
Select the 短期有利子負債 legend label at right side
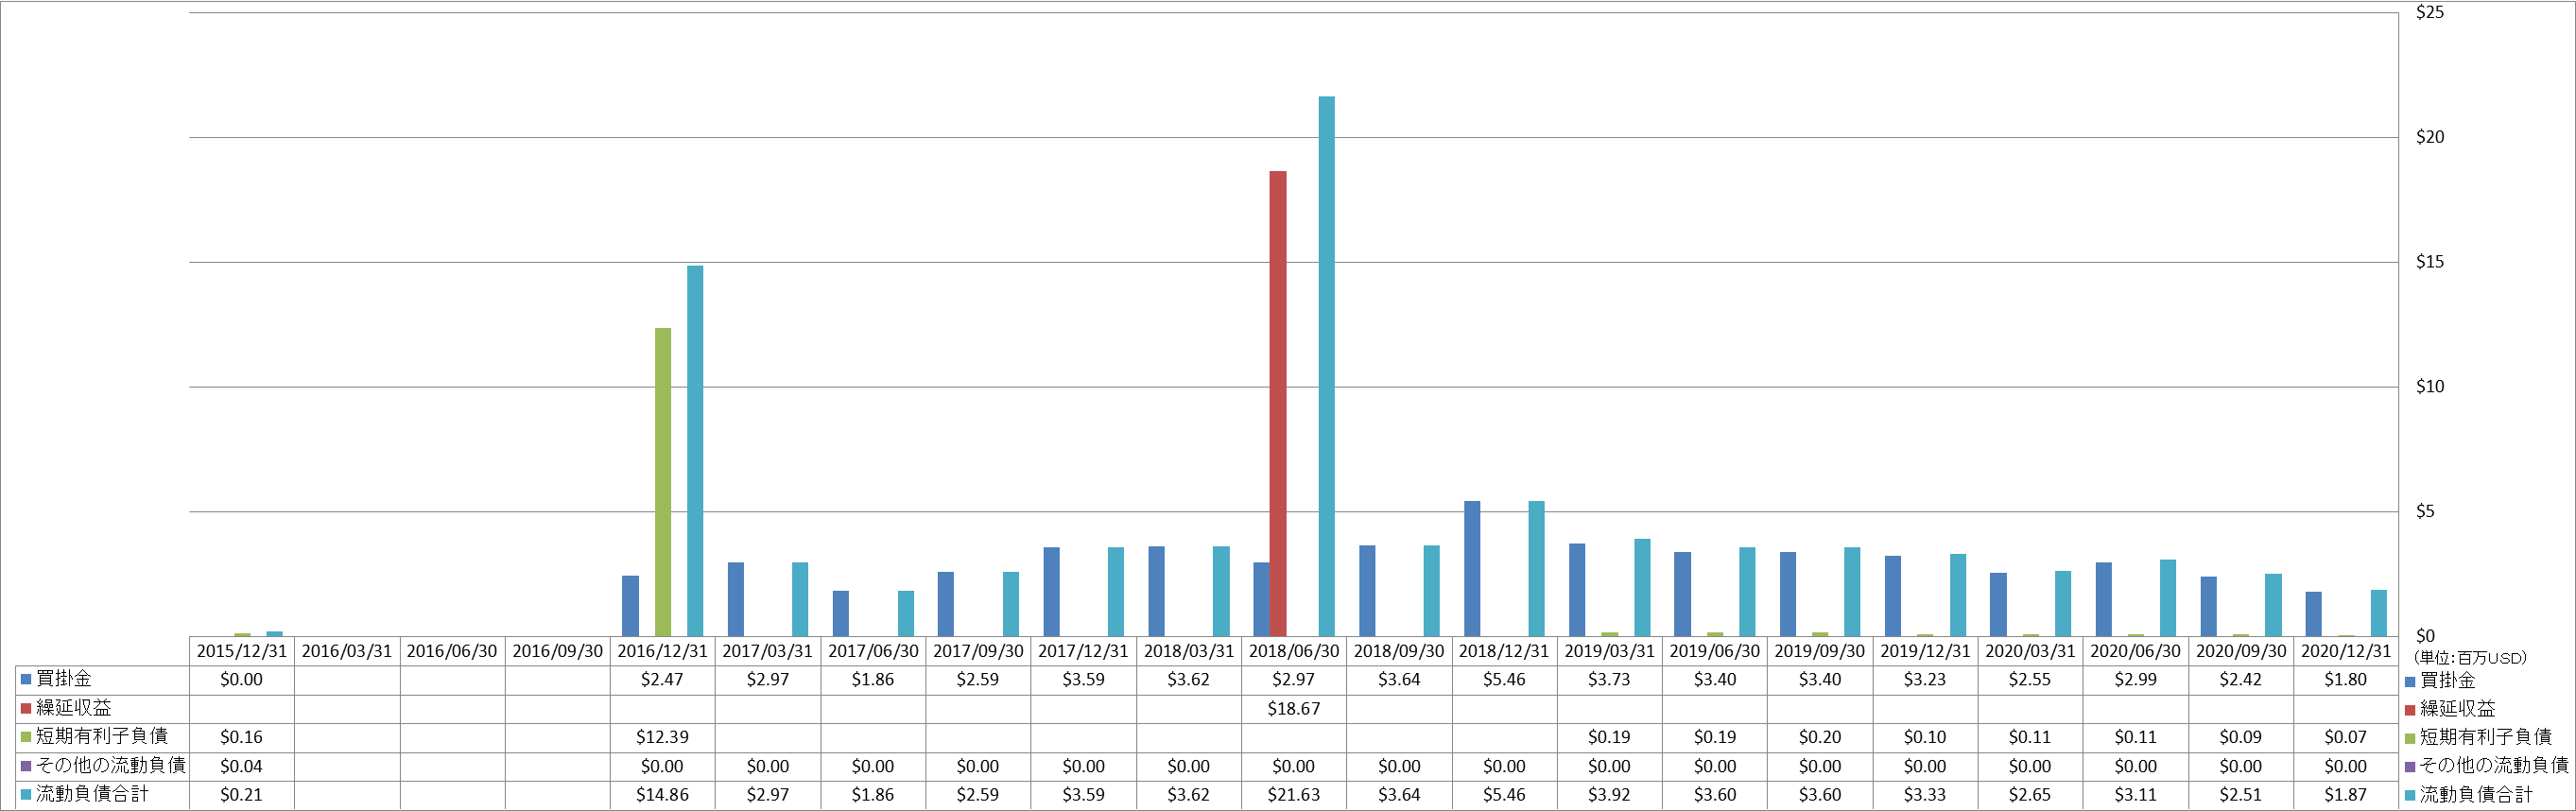(x=2485, y=737)
